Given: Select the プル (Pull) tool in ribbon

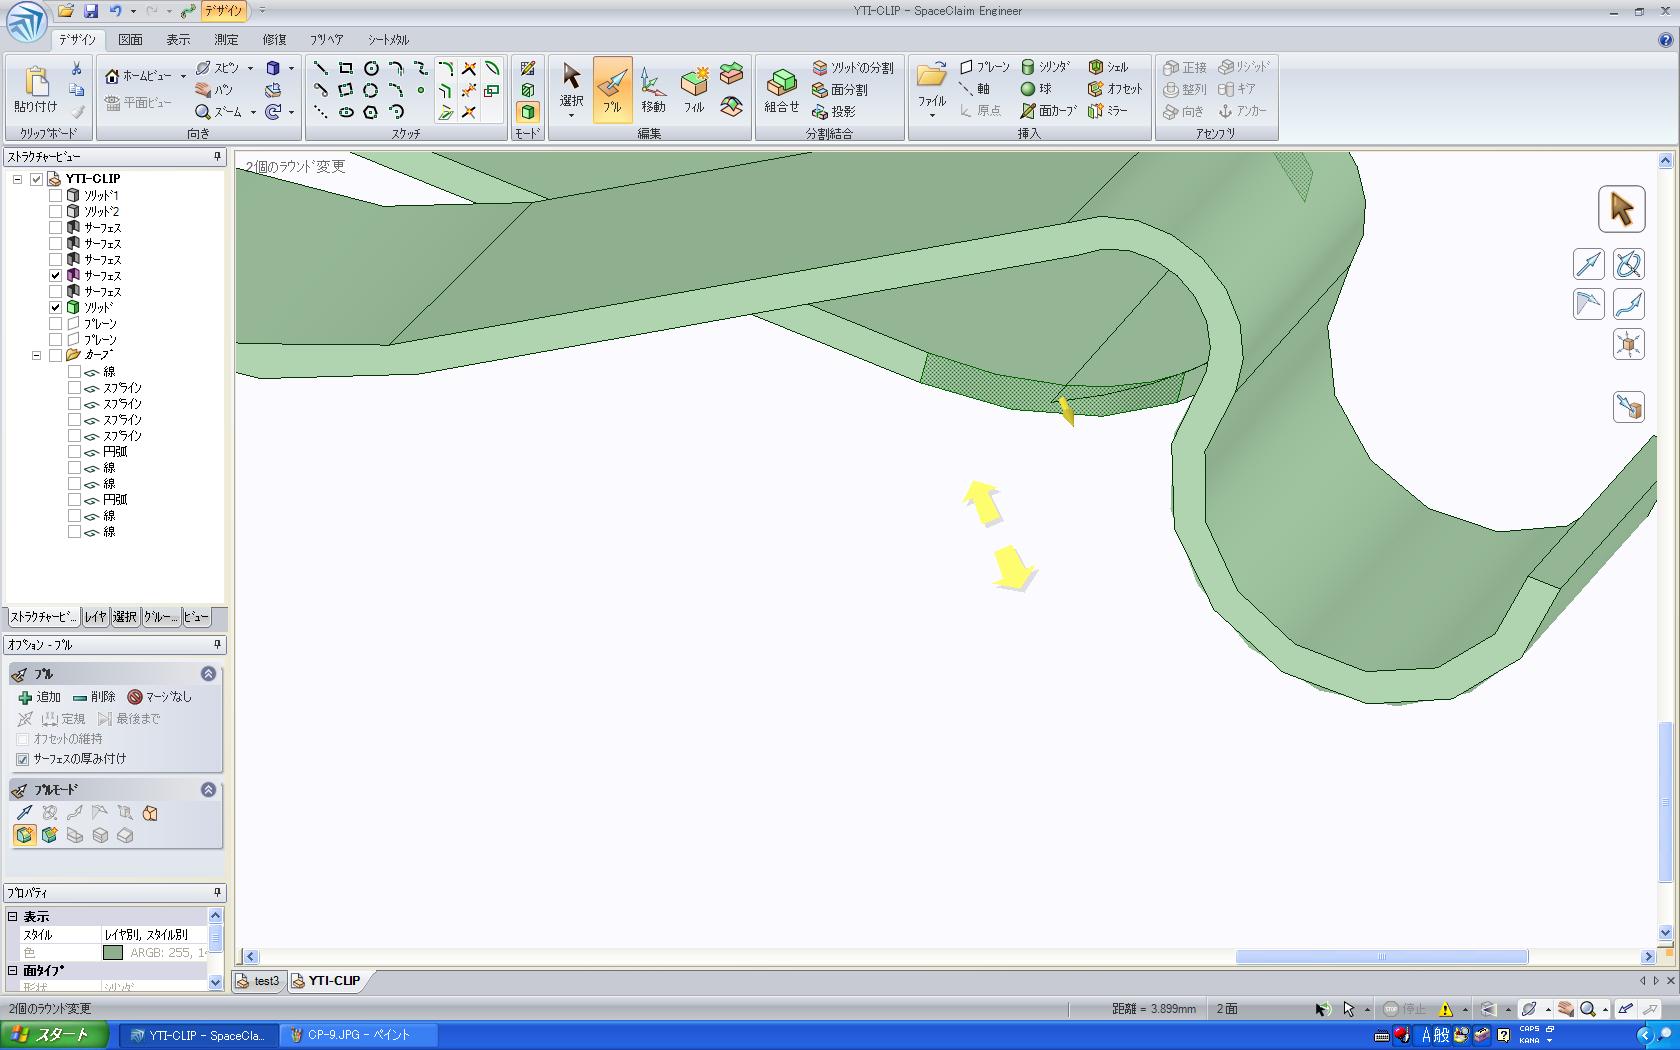Looking at the screenshot, I should [x=612, y=89].
